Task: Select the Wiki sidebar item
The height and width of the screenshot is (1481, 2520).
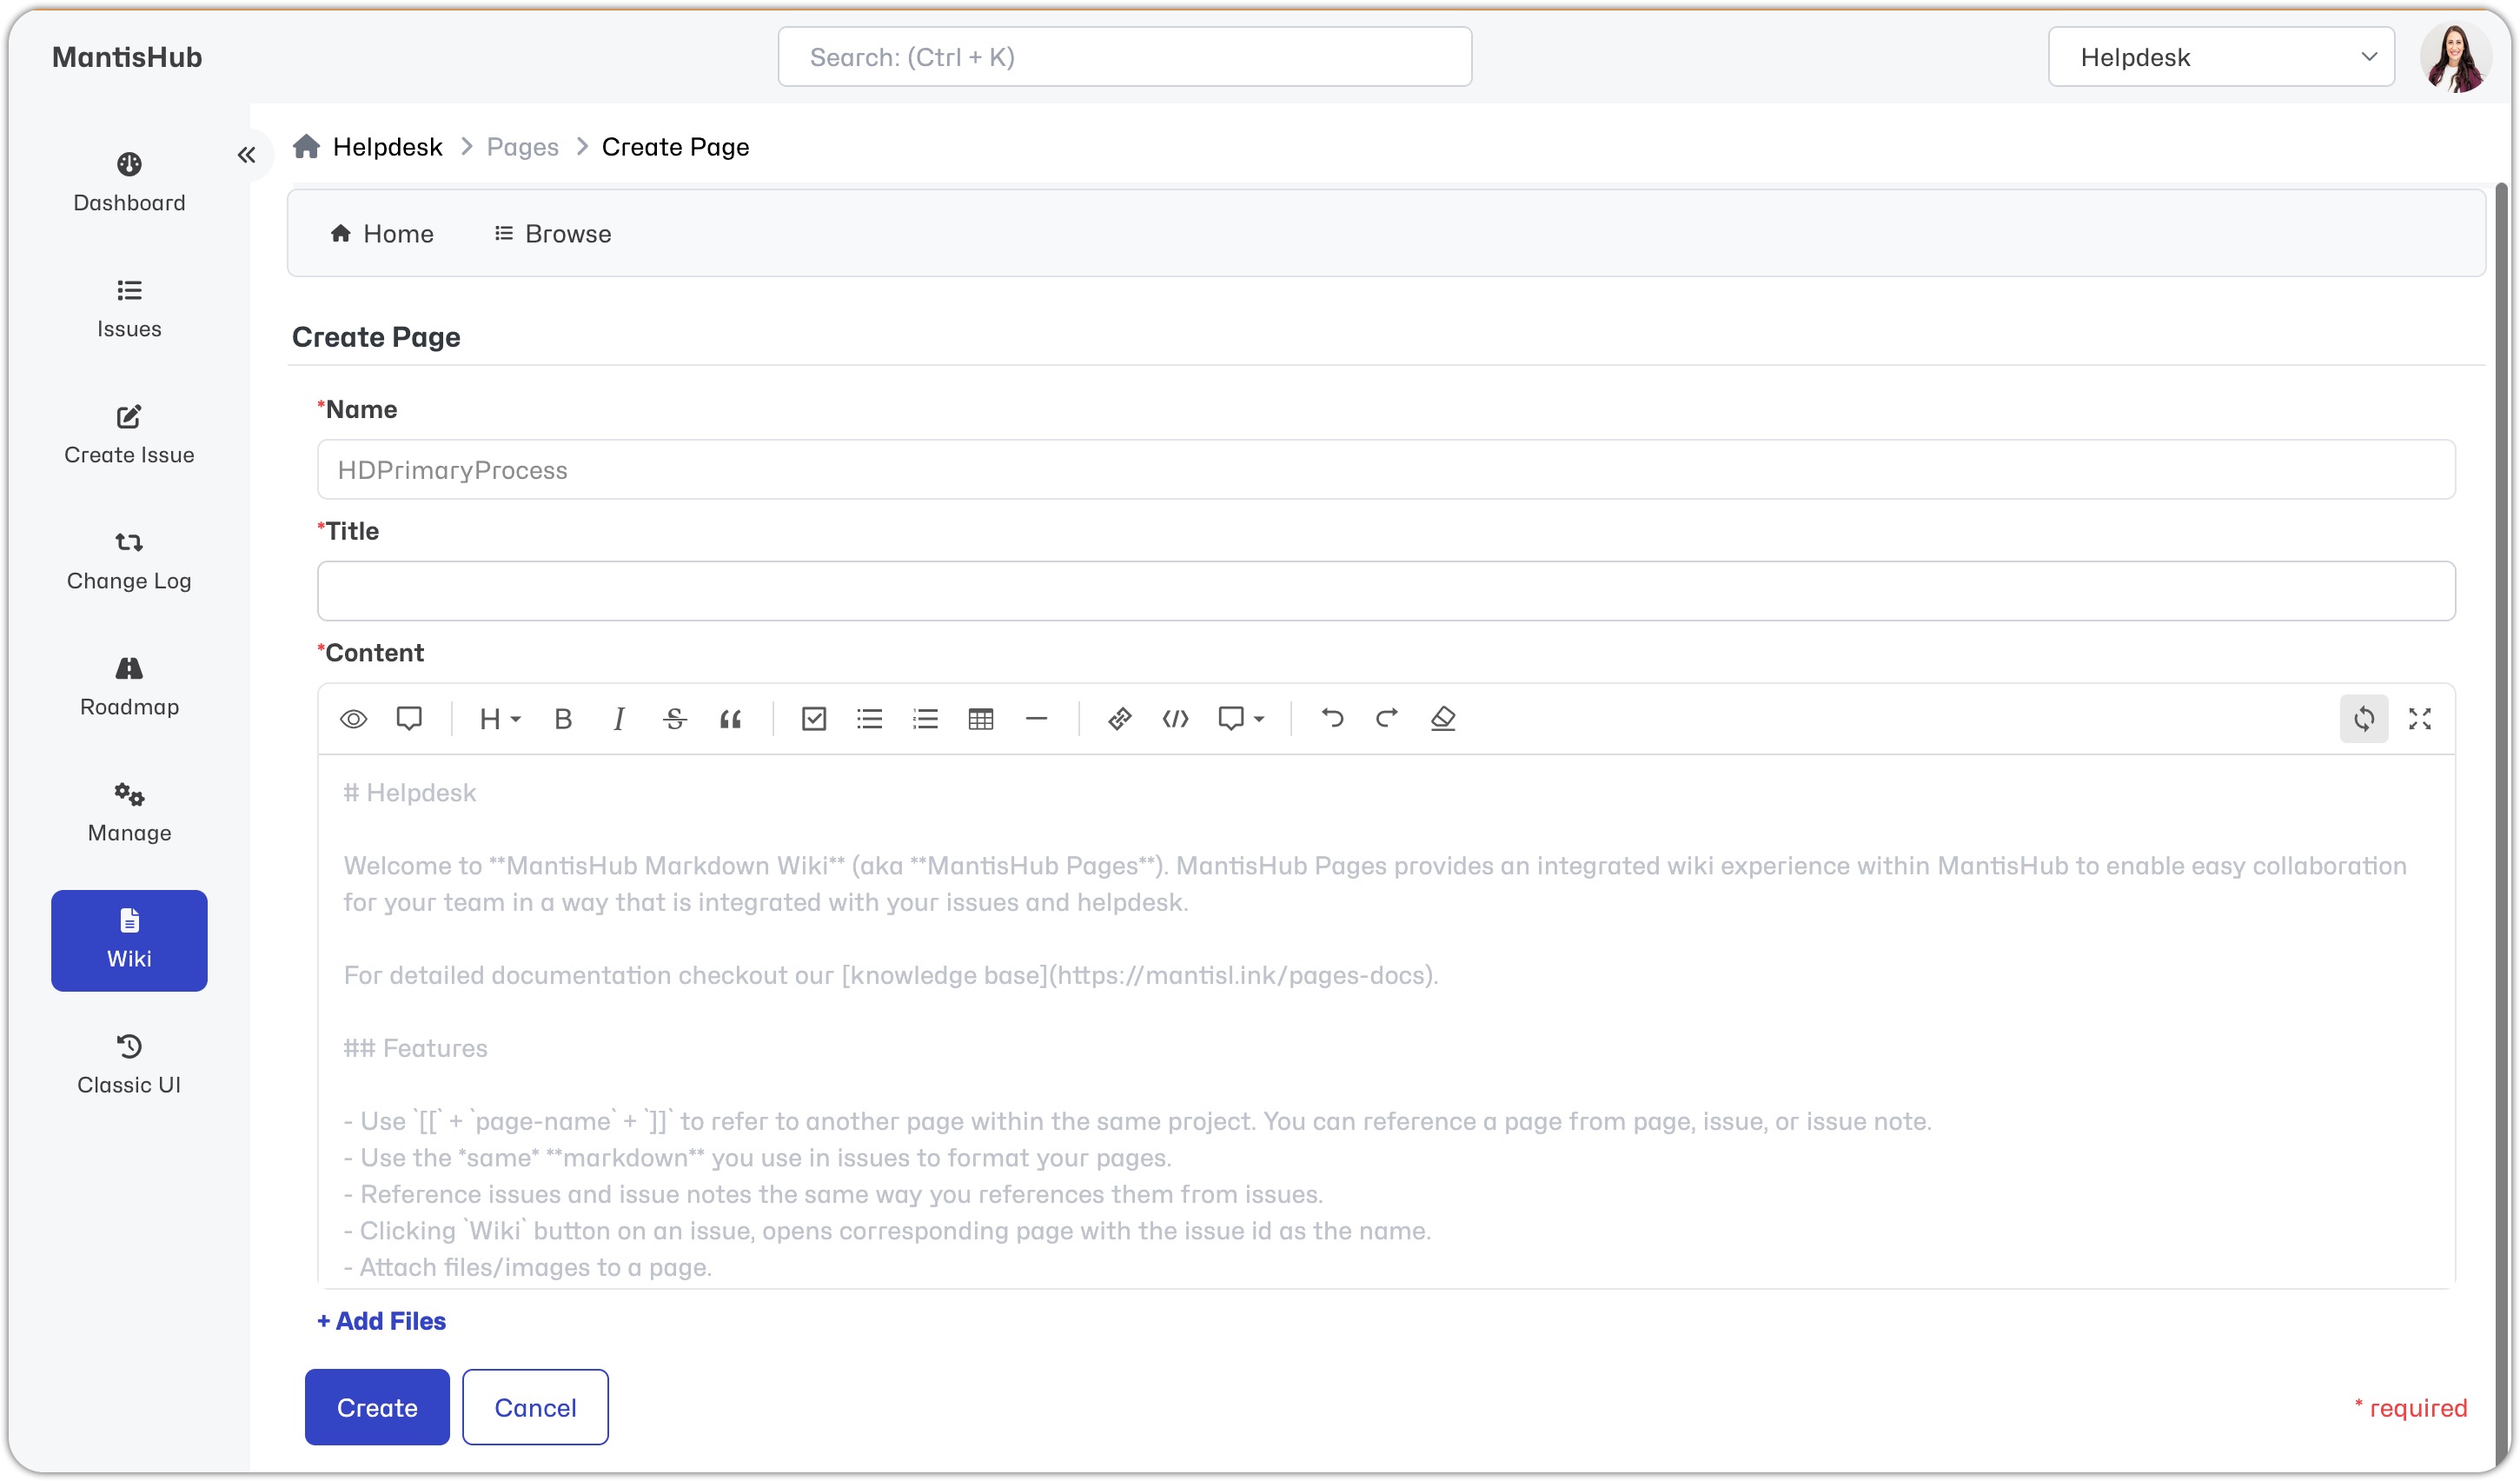Action: [x=129, y=941]
